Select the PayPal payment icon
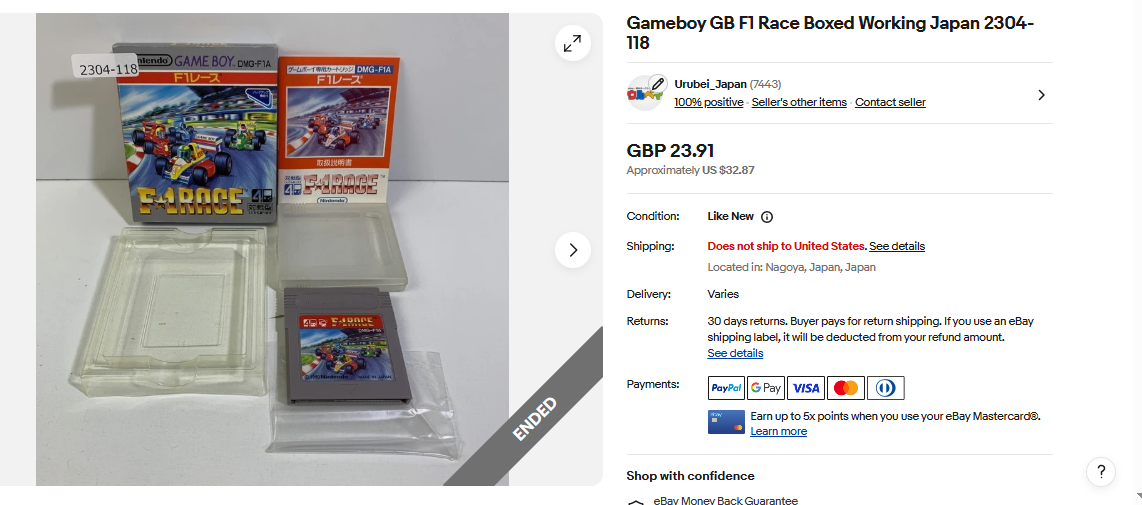 pyautogui.click(x=726, y=388)
